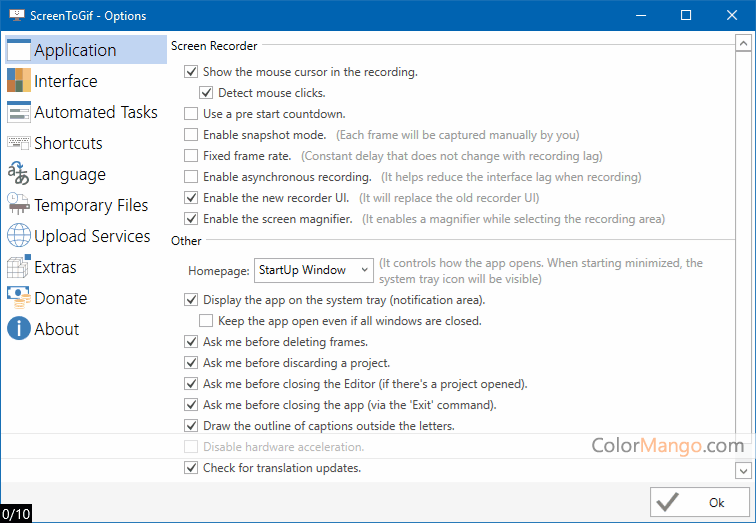756x523 pixels.
Task: Click the Automated Tasks sidebar icon
Action: 19,112
